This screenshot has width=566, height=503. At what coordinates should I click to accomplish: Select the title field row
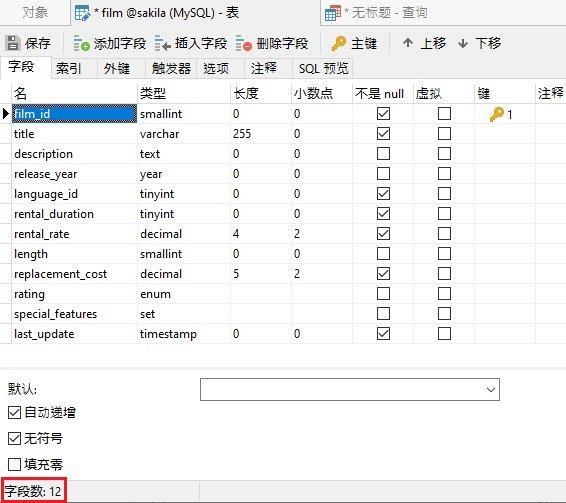click(x=74, y=134)
